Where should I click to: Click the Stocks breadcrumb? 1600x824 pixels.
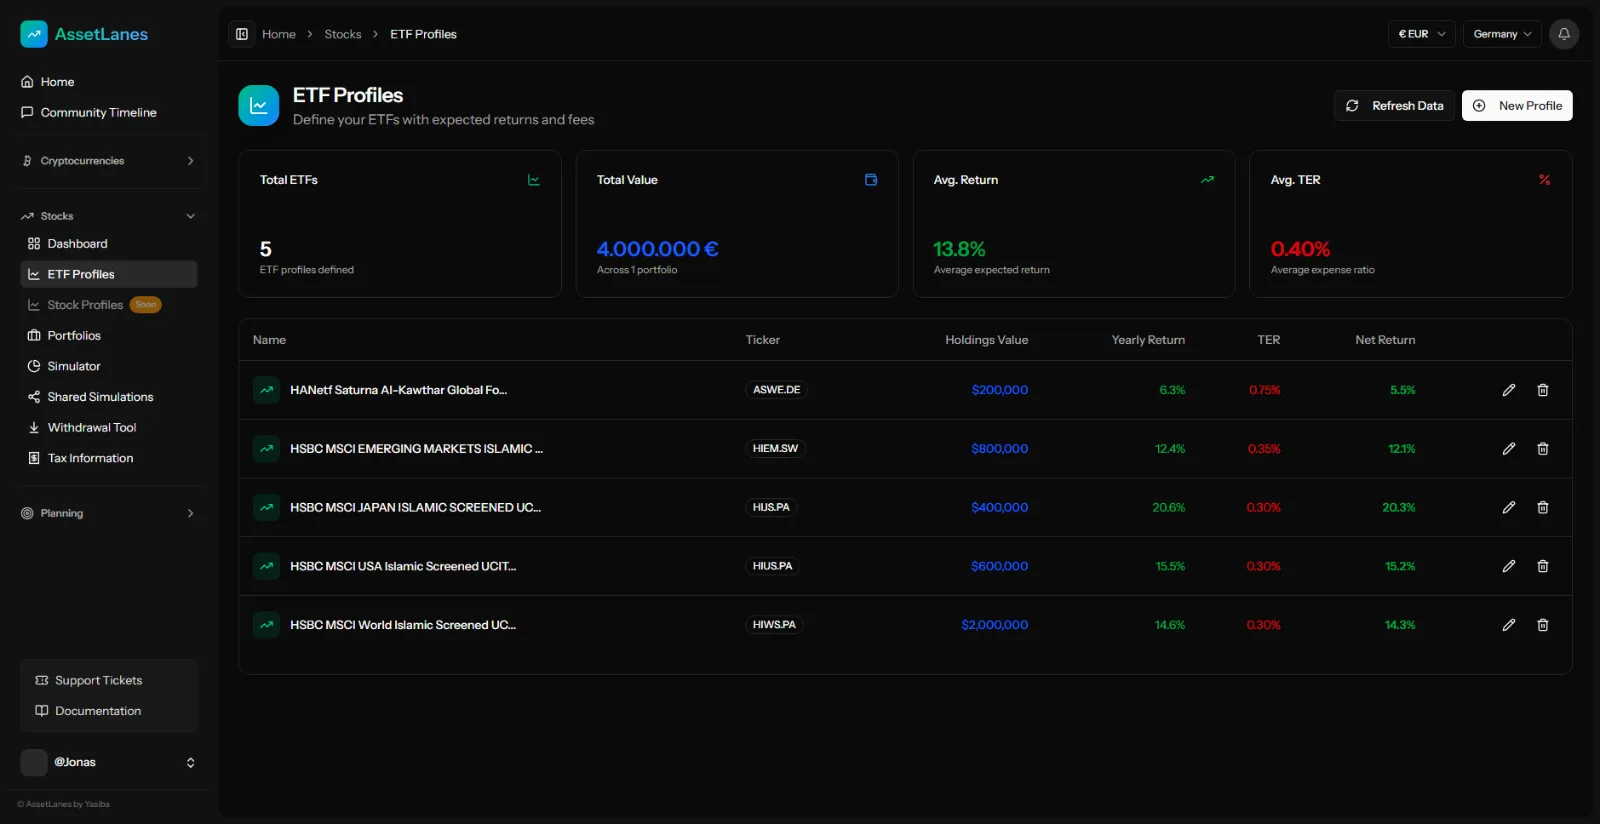343,34
